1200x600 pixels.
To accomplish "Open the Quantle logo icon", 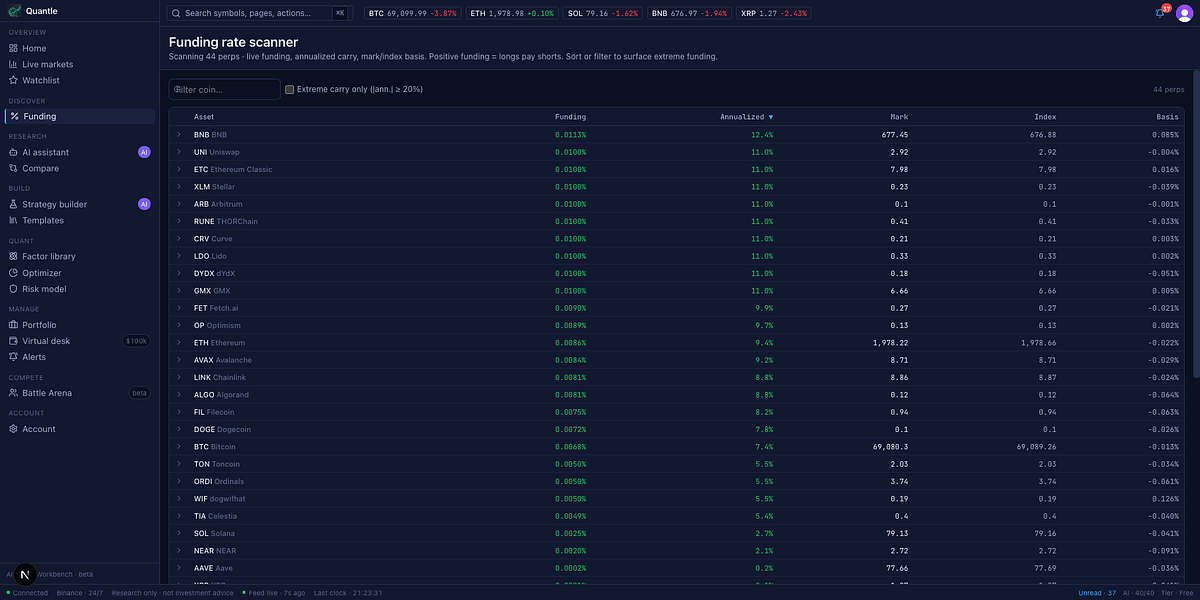I will [x=14, y=12].
